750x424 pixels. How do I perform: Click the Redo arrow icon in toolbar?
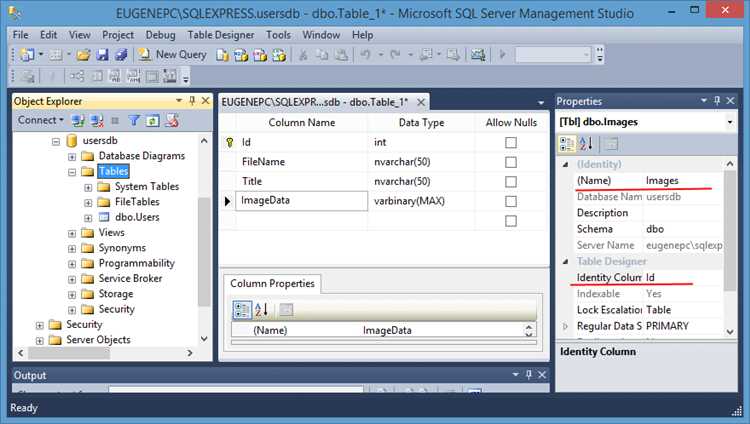(395, 55)
